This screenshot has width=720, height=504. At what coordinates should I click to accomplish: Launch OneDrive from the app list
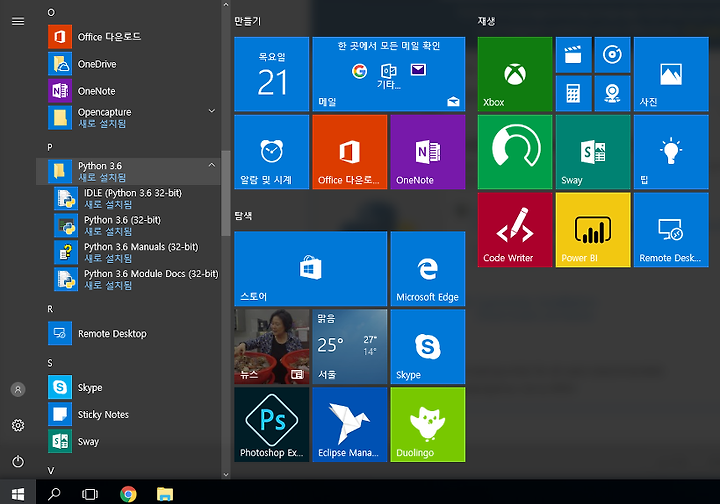click(x=128, y=64)
